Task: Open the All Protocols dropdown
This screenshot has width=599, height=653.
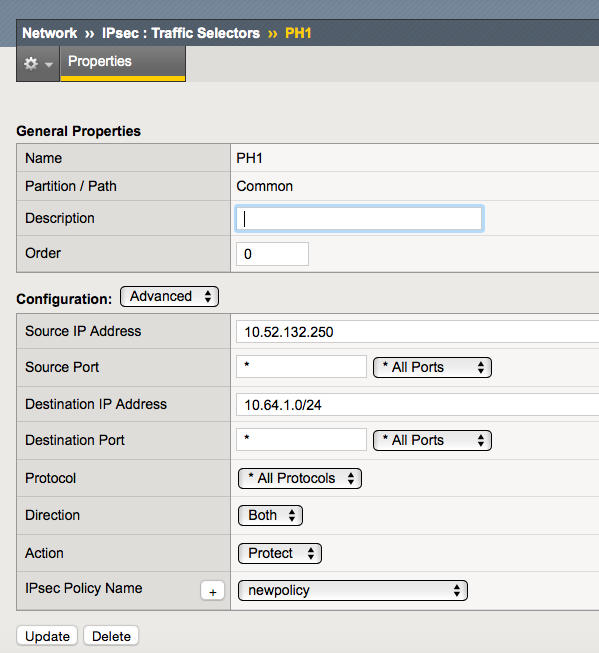Action: (x=300, y=479)
